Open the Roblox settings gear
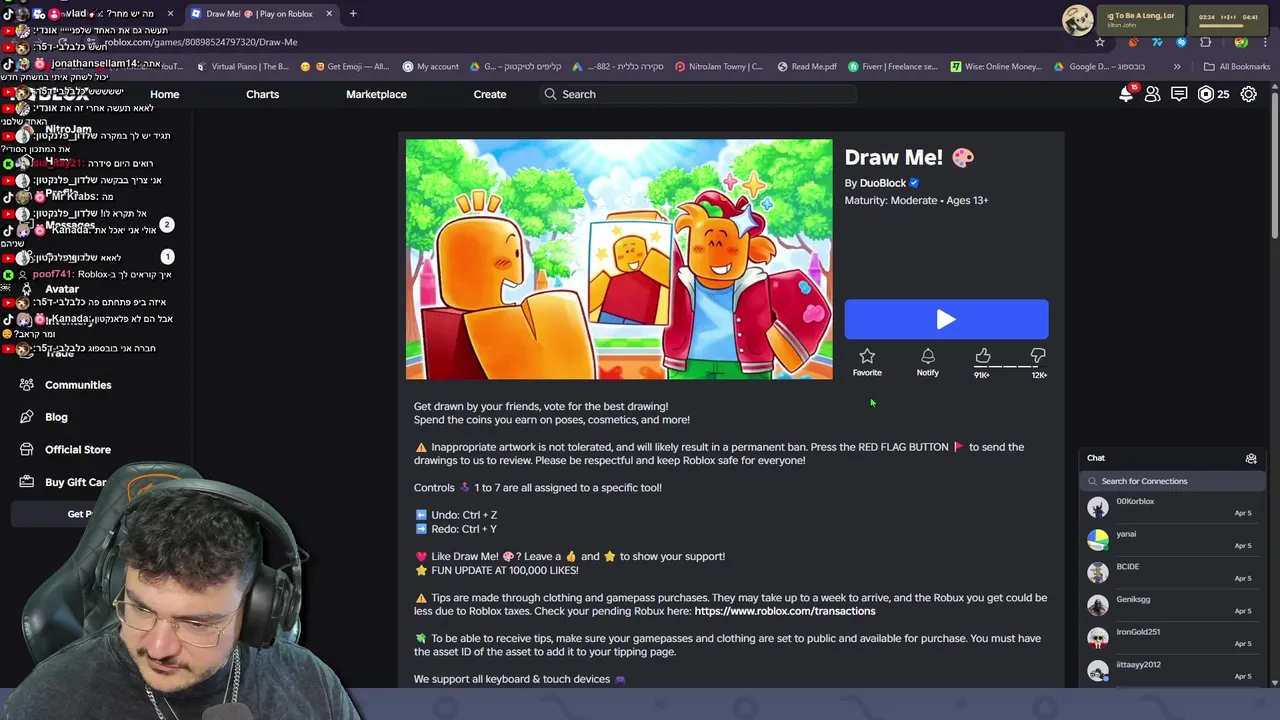 pyautogui.click(x=1249, y=94)
